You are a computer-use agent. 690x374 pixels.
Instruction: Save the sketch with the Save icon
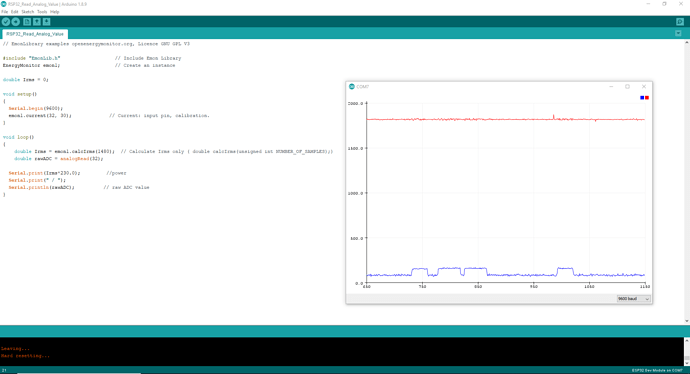(x=46, y=22)
